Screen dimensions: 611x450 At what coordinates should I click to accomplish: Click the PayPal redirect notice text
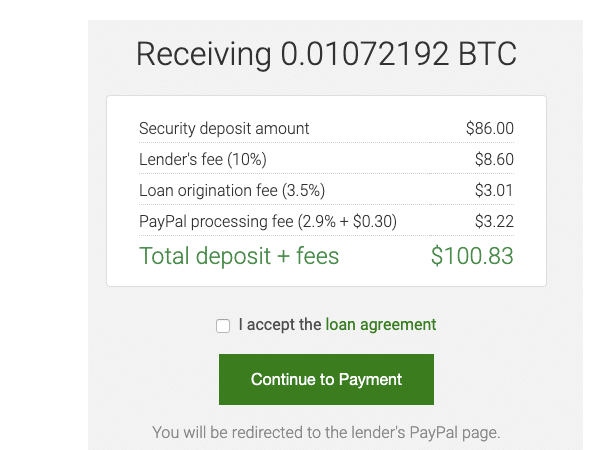[x=326, y=433]
